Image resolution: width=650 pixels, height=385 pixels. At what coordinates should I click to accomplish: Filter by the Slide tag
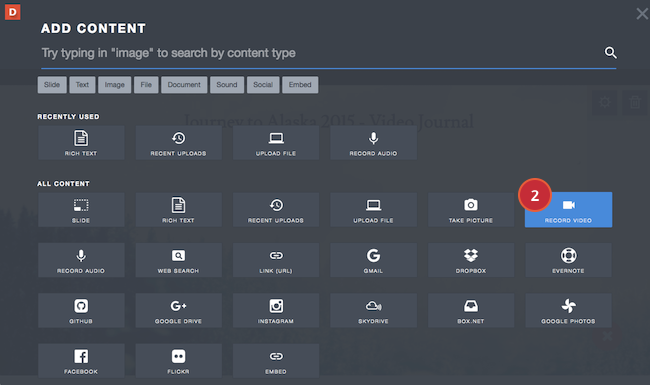pyautogui.click(x=52, y=85)
